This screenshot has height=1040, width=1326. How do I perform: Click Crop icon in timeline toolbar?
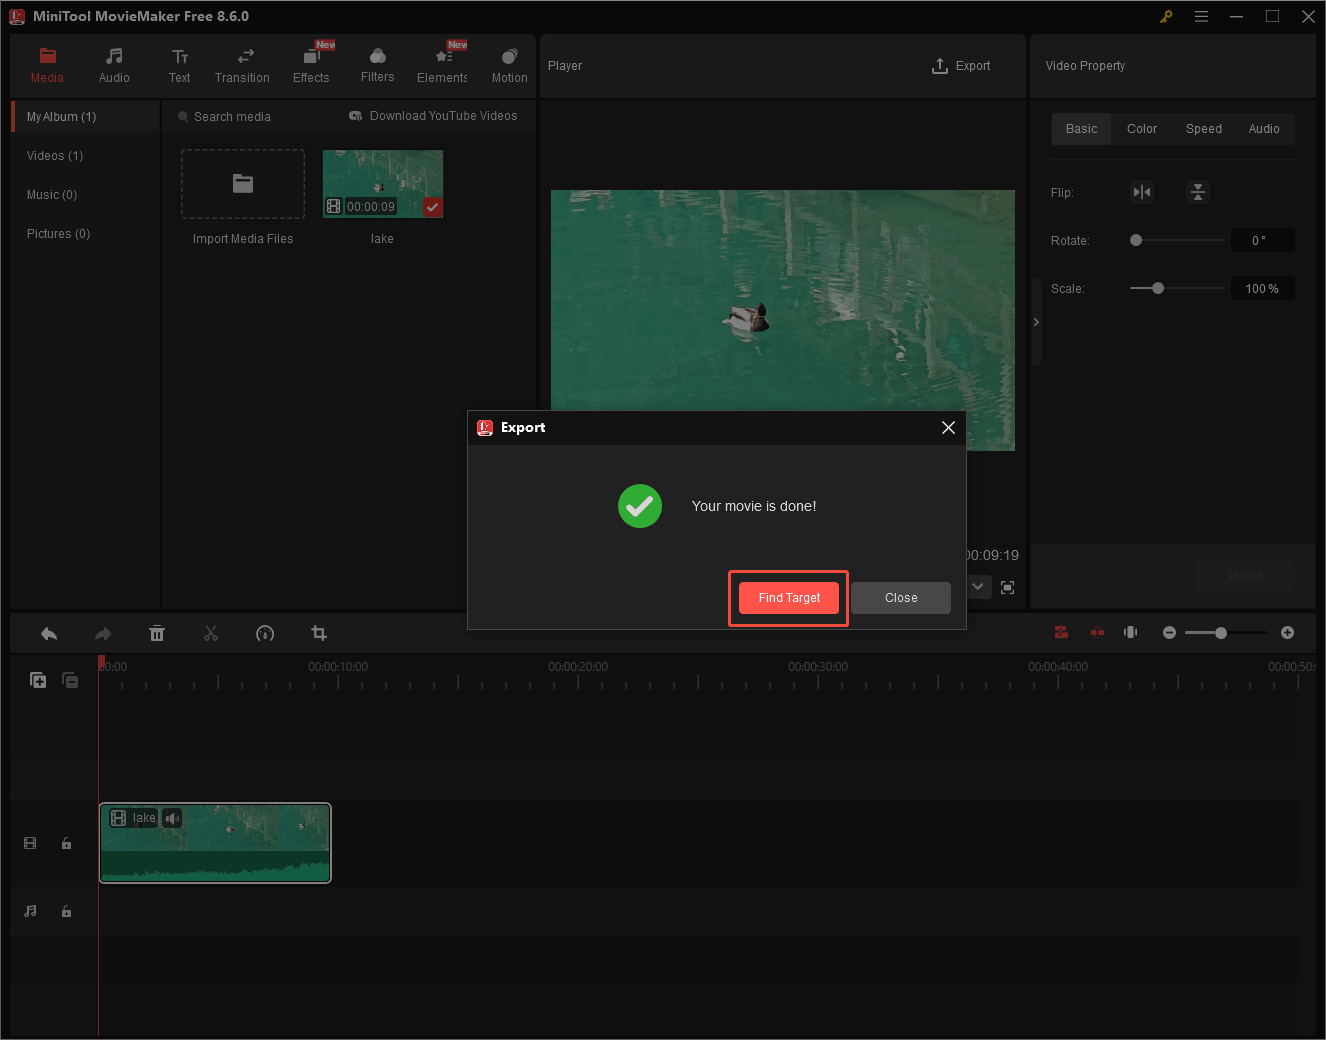(319, 633)
